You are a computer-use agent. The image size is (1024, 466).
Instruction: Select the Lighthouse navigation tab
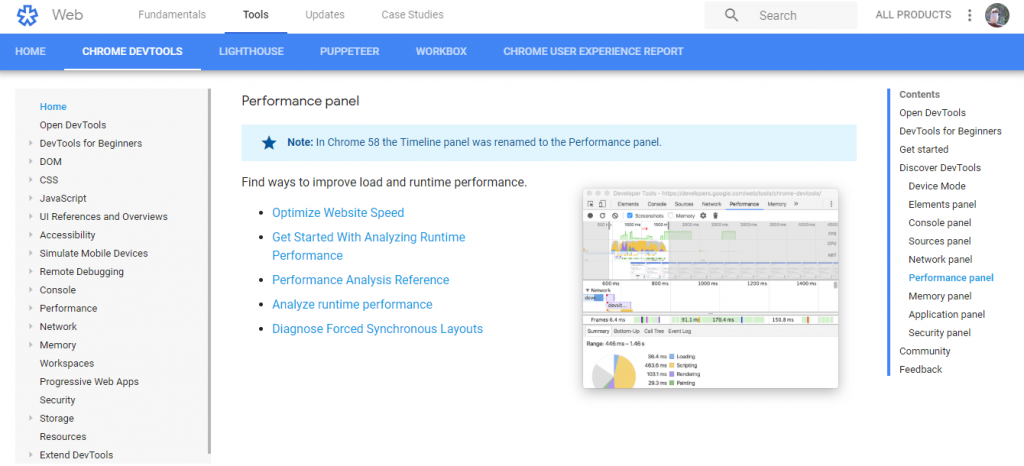coord(251,52)
